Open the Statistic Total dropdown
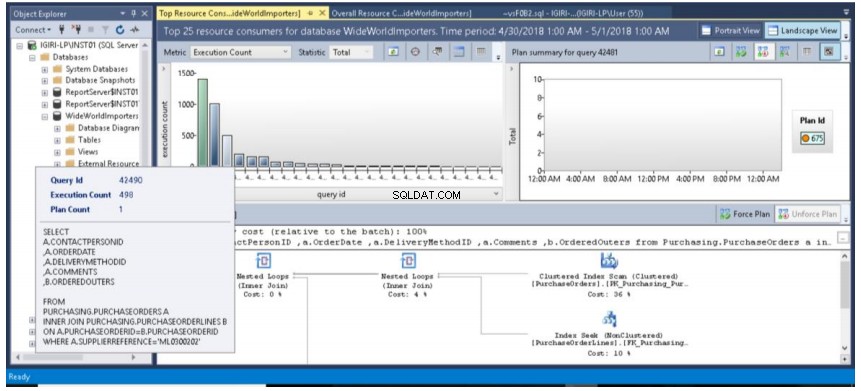 click(351, 52)
